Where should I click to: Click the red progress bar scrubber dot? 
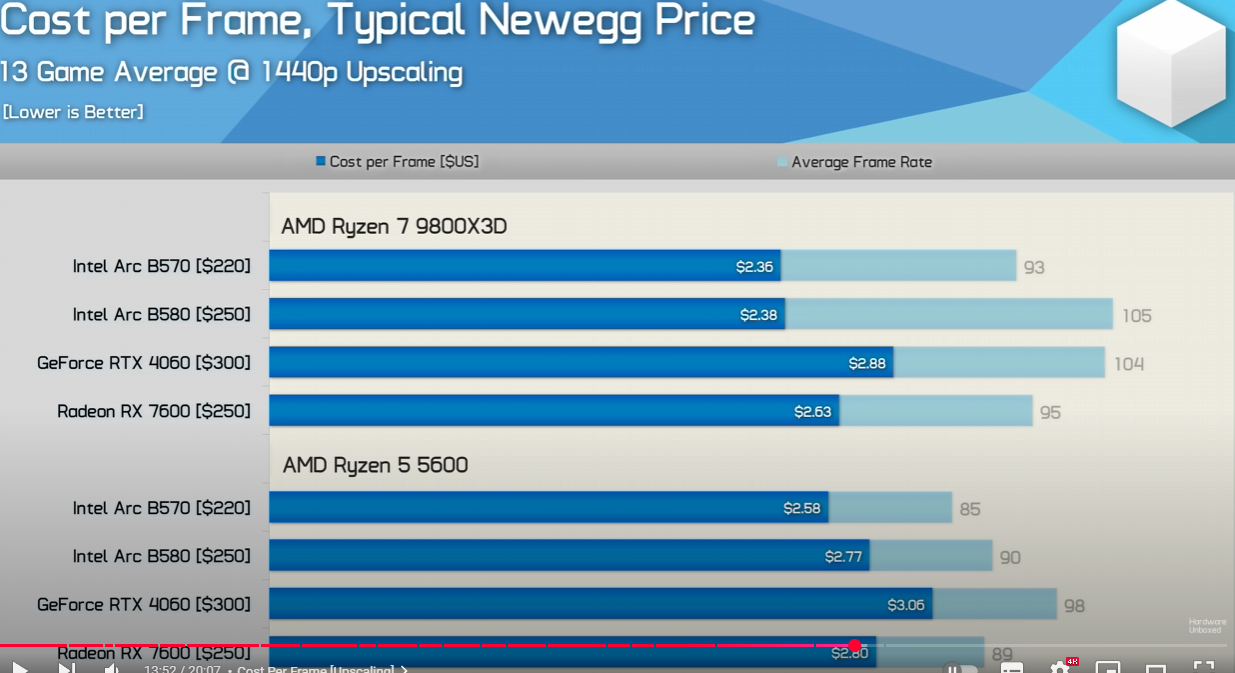click(x=855, y=646)
